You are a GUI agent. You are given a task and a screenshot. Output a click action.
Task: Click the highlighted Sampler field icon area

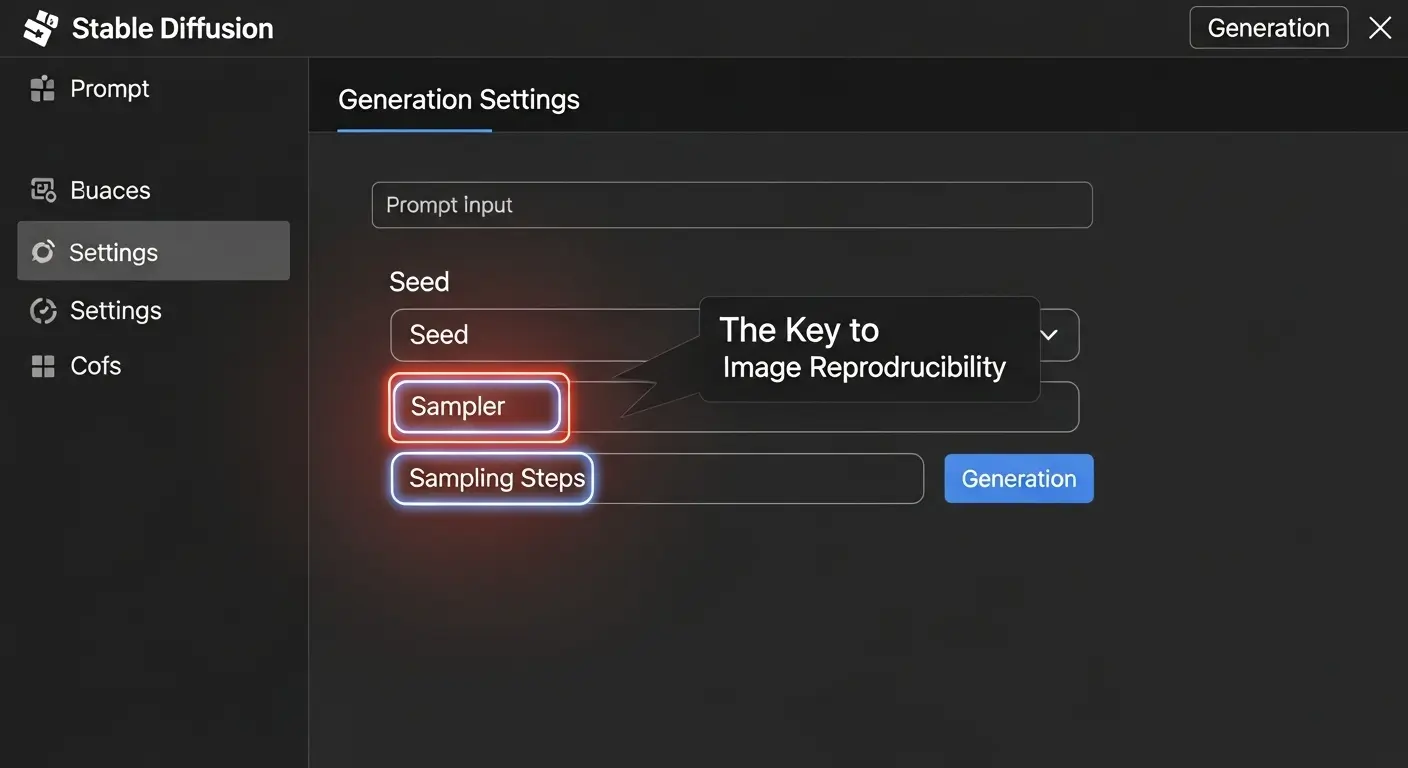478,406
